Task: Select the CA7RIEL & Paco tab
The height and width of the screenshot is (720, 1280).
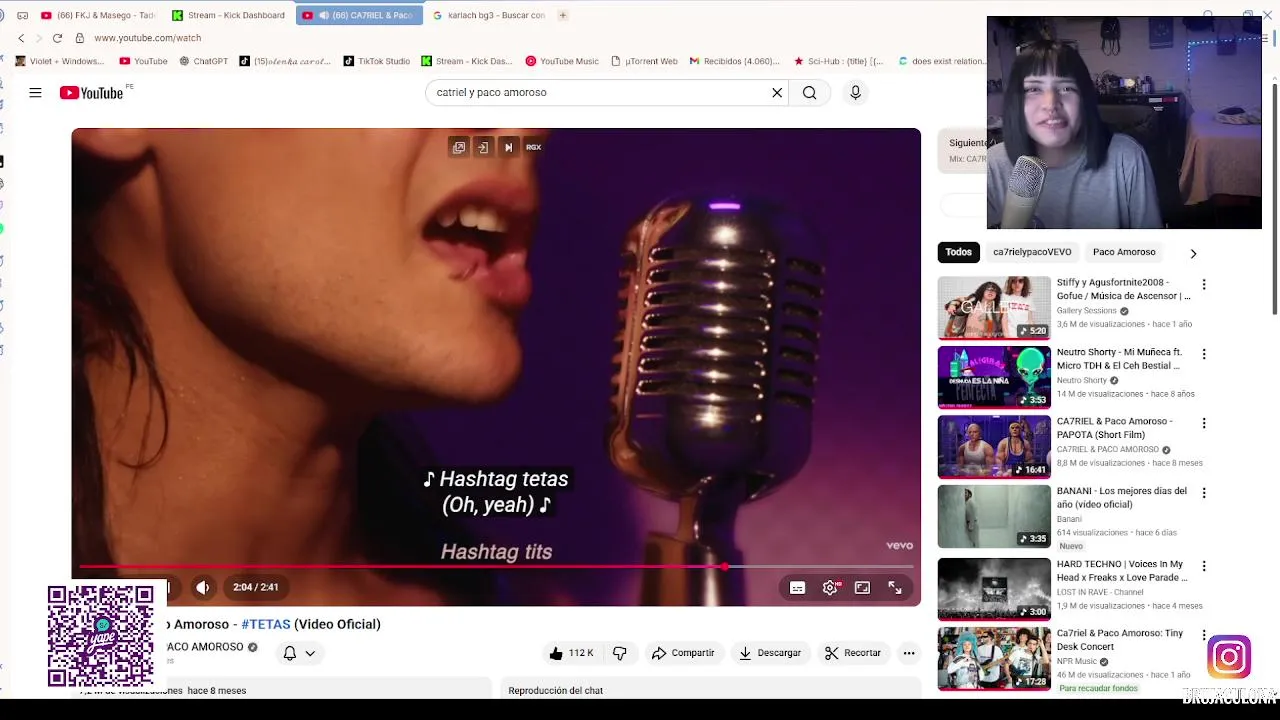Action: coord(359,15)
